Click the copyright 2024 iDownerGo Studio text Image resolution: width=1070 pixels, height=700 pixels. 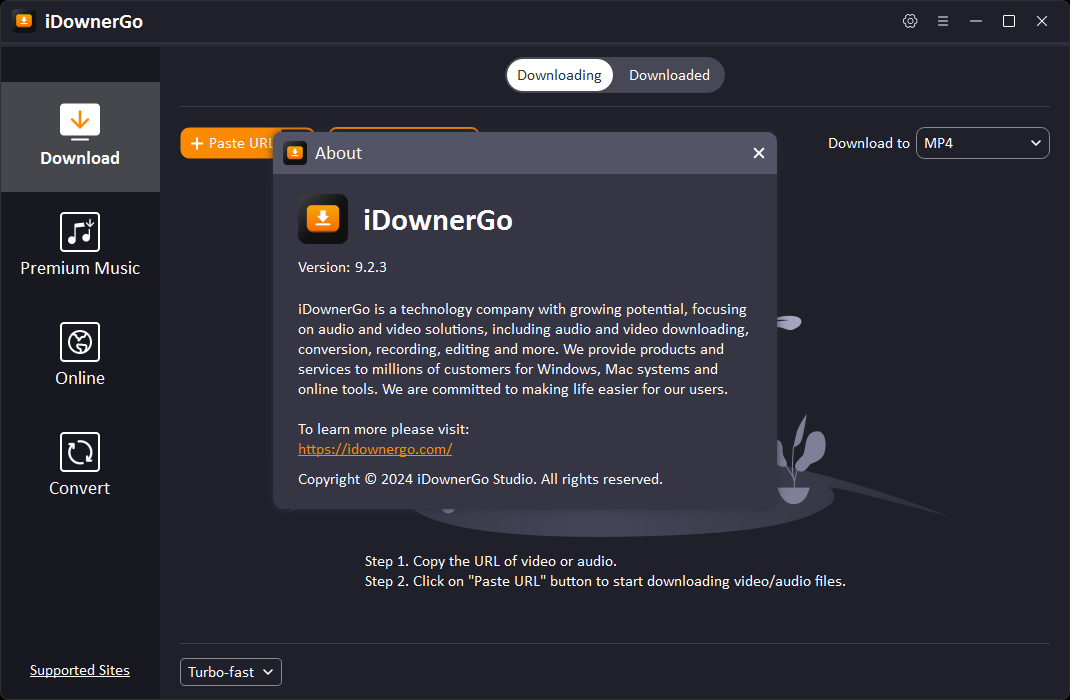point(480,479)
